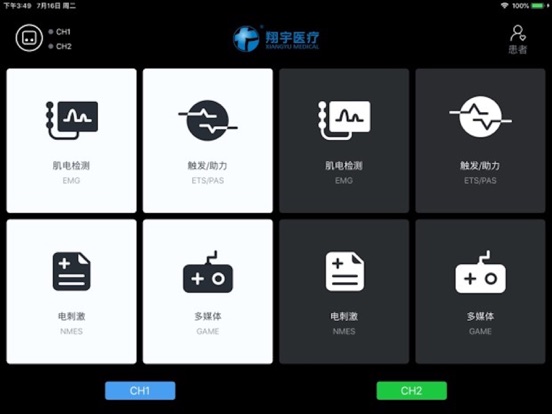Switch to the green CH2 channel tab

pyautogui.click(x=412, y=390)
